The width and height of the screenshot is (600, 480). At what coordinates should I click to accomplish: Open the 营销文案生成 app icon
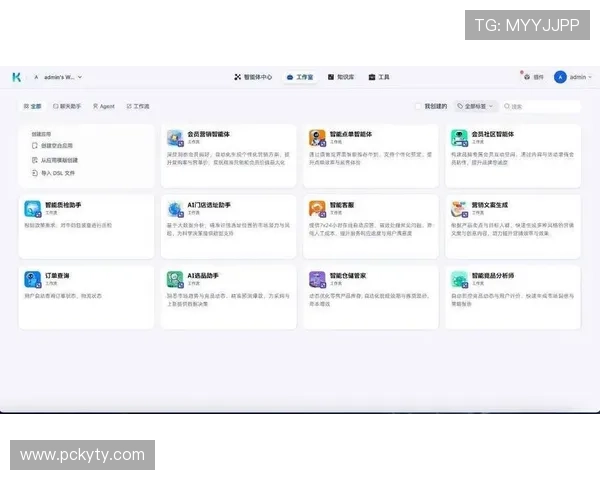point(459,209)
